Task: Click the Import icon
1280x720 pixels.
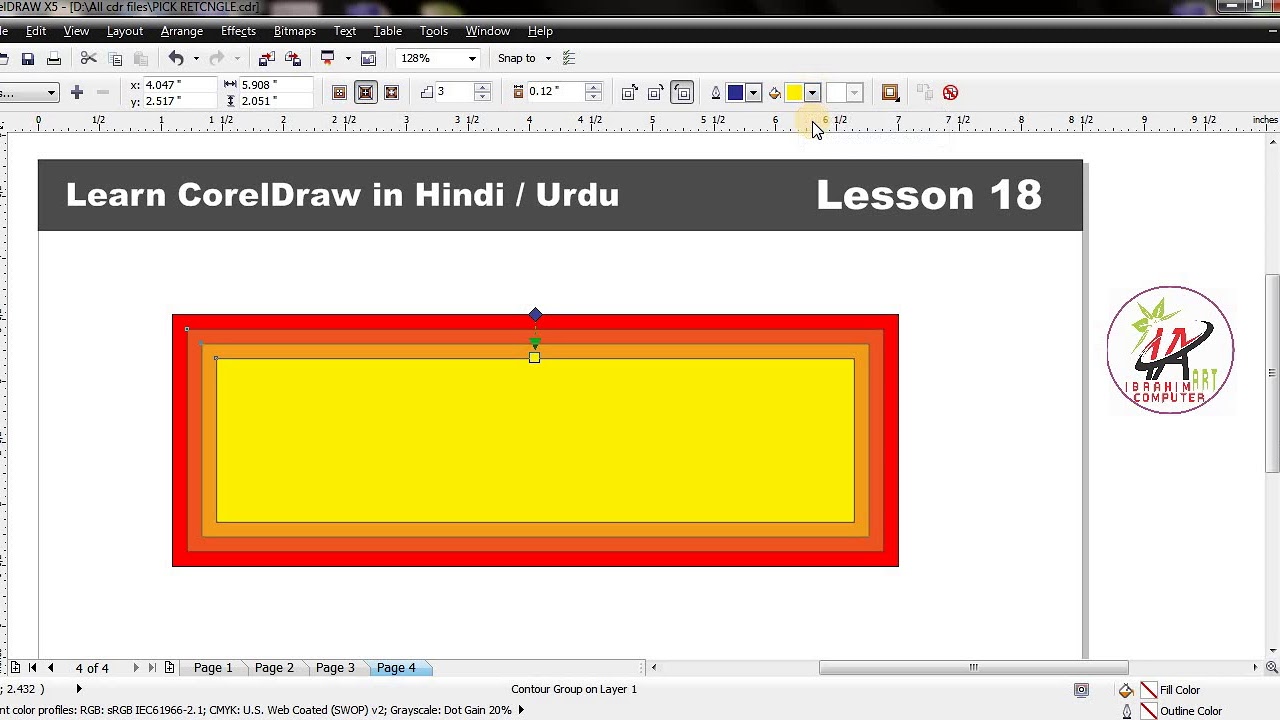Action: click(266, 58)
